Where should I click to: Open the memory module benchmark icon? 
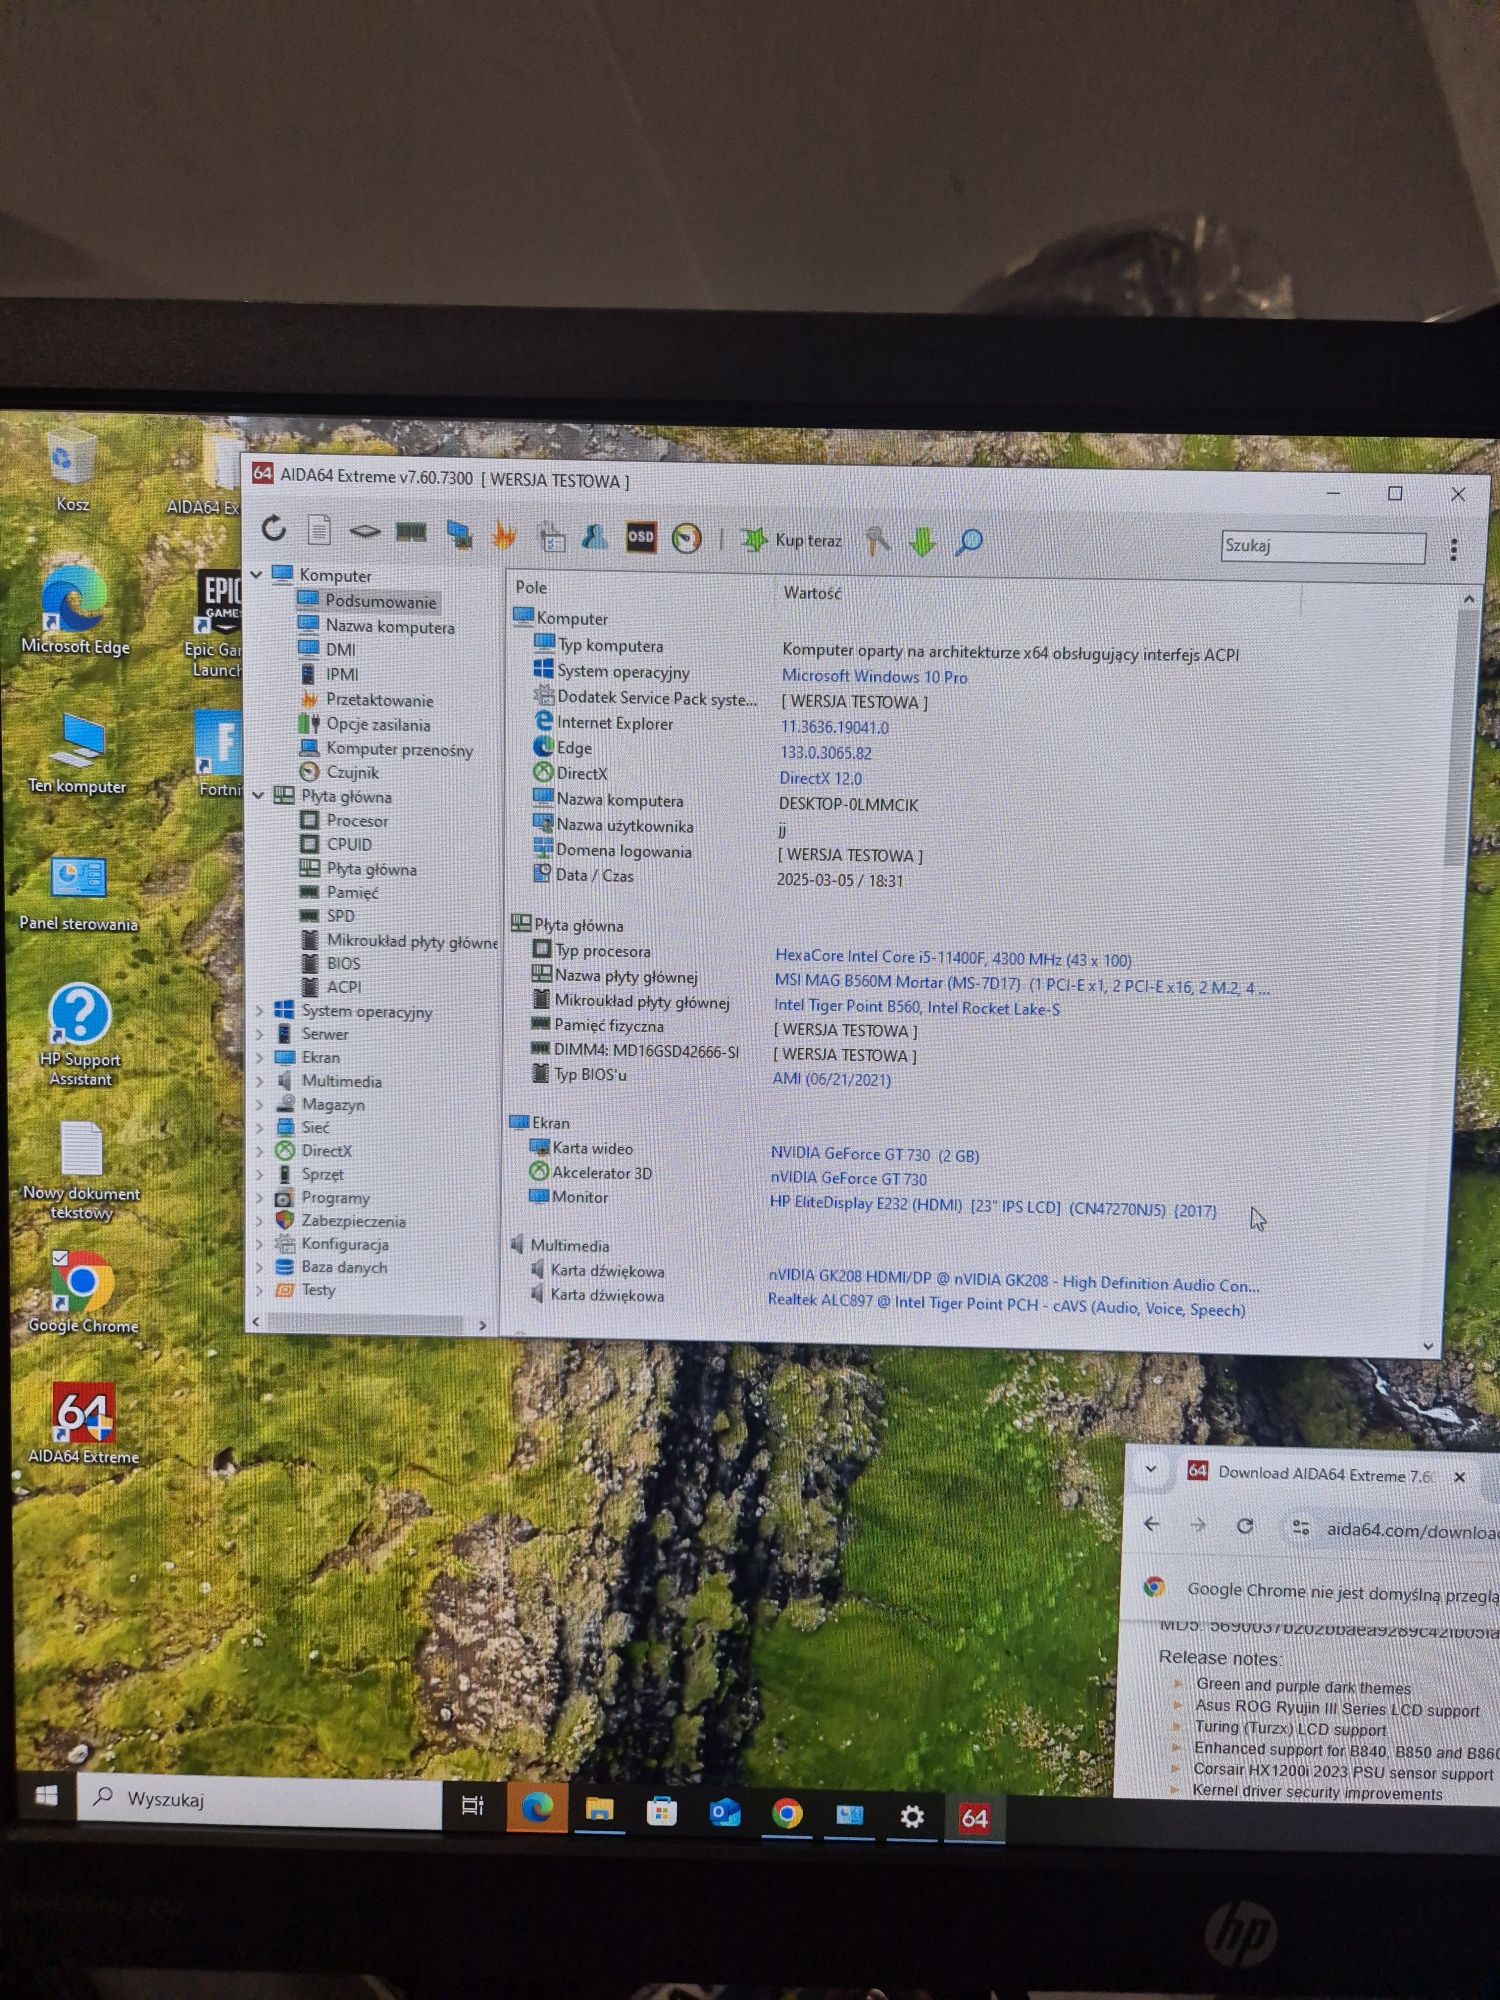click(x=411, y=532)
